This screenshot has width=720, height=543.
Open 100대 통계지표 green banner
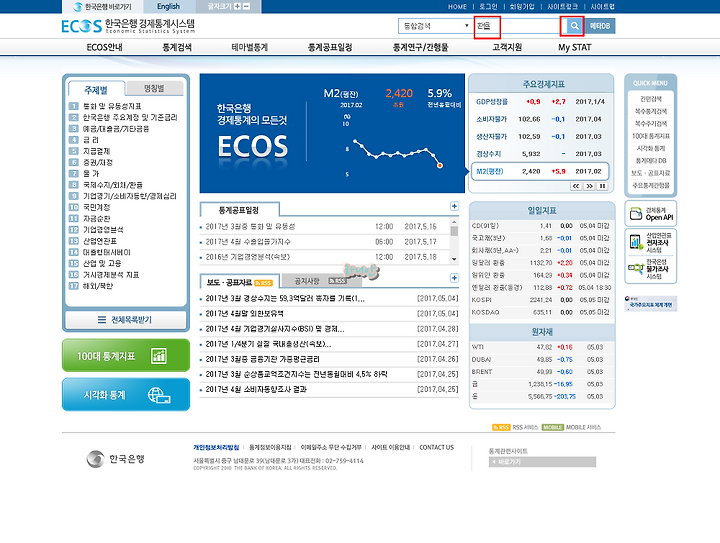(x=126, y=355)
